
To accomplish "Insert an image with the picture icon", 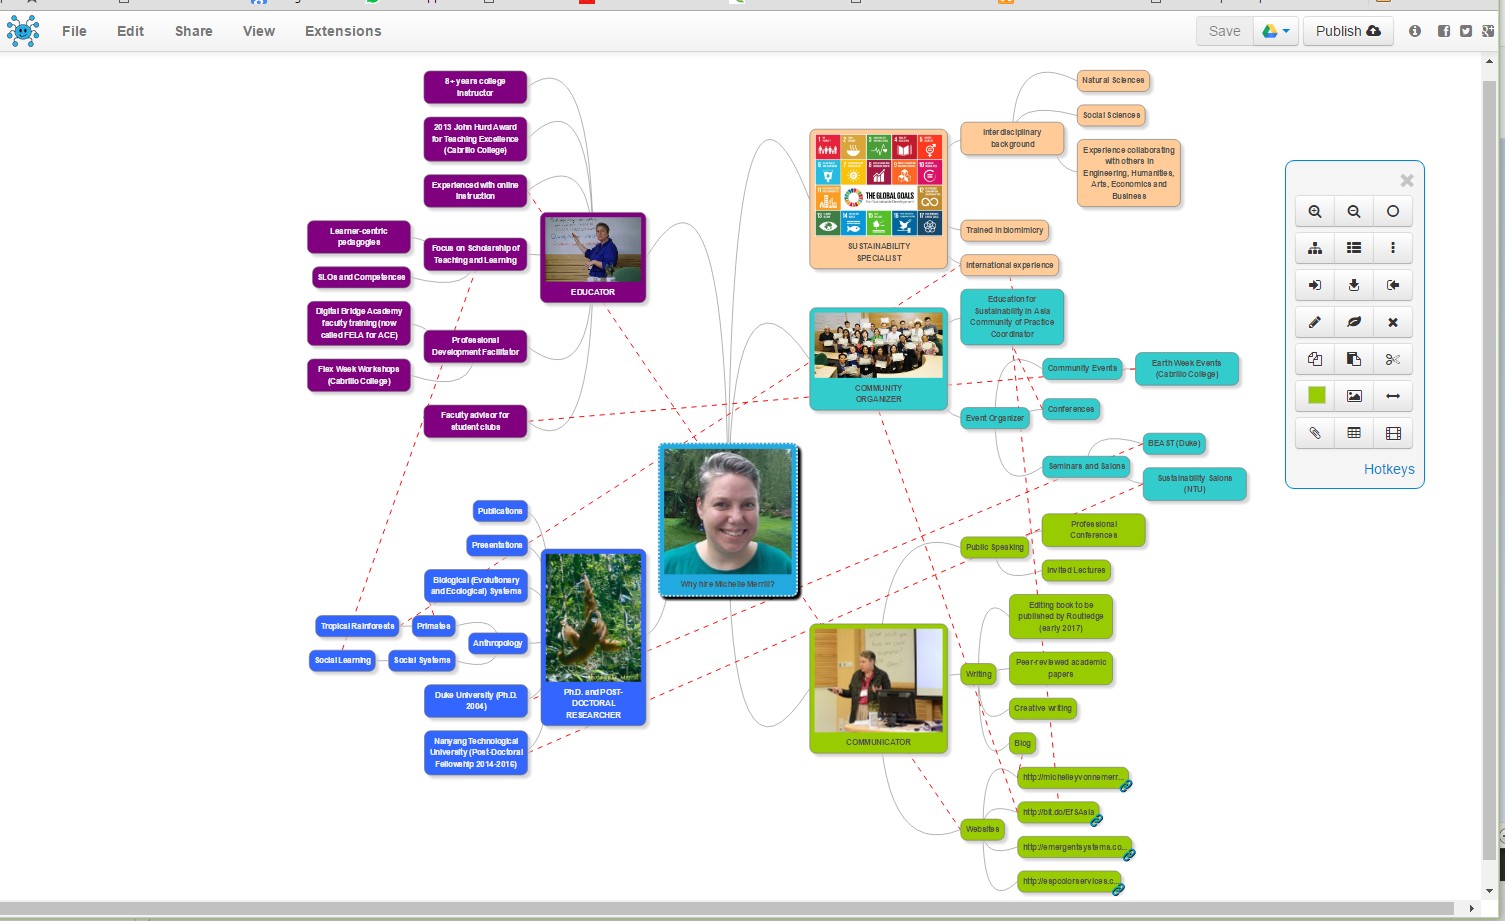I will (1354, 396).
